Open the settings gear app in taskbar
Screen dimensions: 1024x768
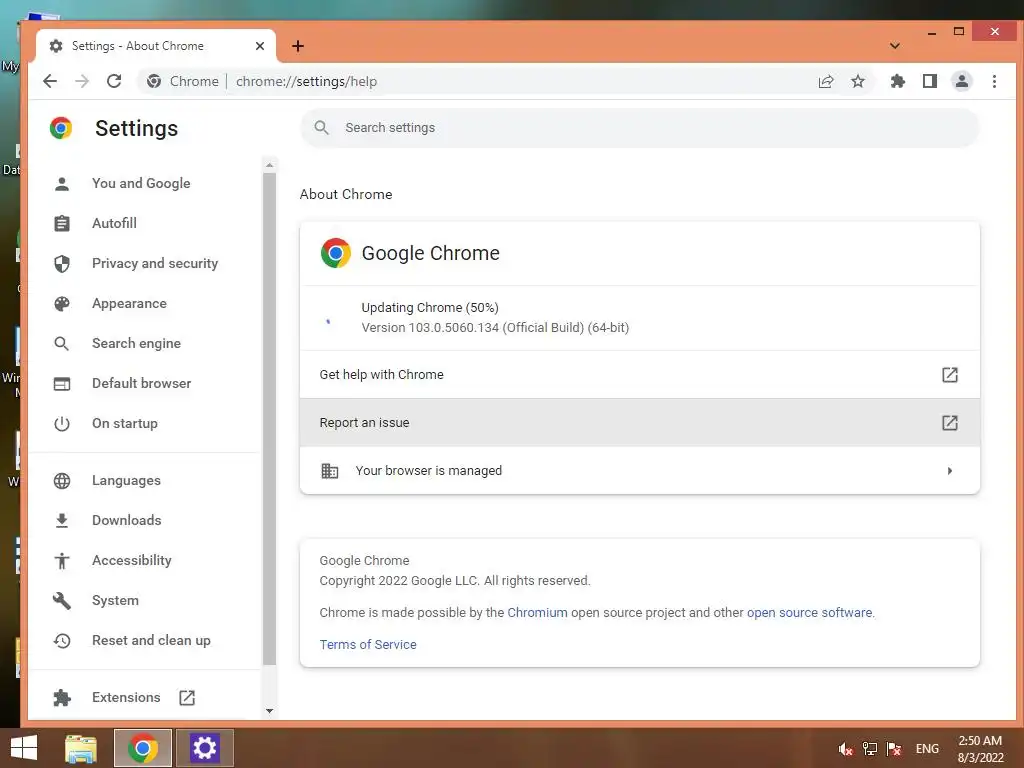tap(204, 748)
